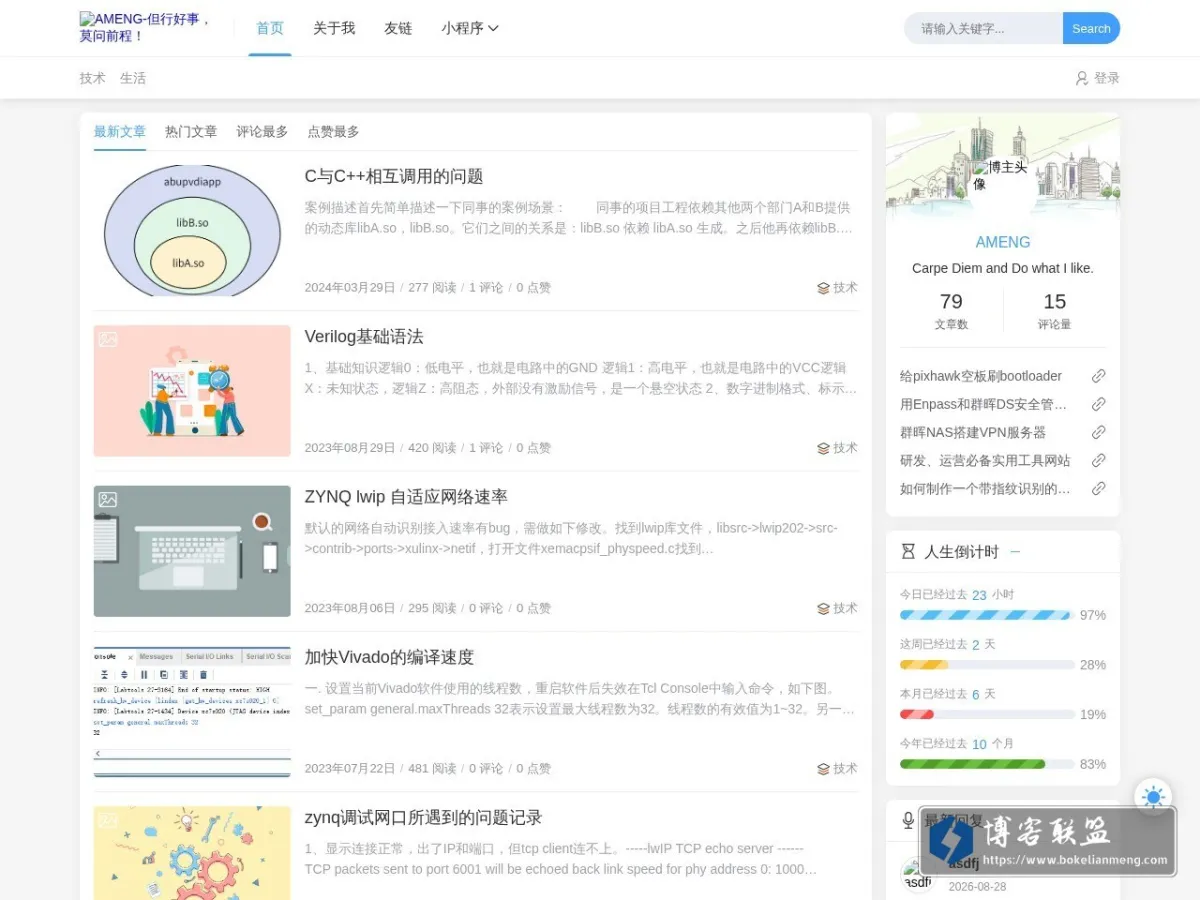1200x900 pixels.
Task: Open the AMENG author profile link
Action: pyautogui.click(x=1003, y=242)
